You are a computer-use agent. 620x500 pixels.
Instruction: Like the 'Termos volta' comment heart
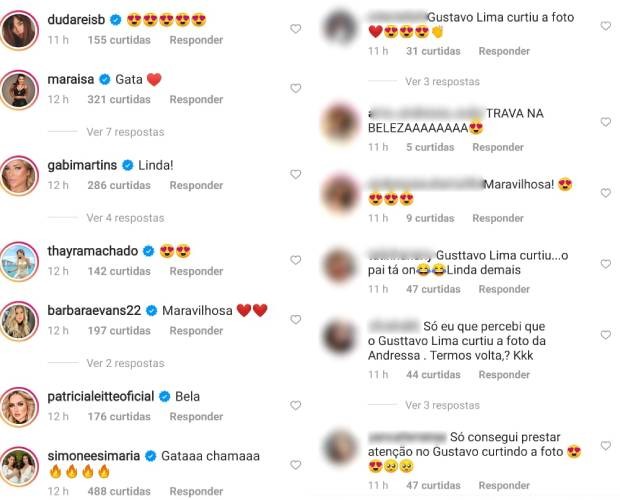[606, 335]
